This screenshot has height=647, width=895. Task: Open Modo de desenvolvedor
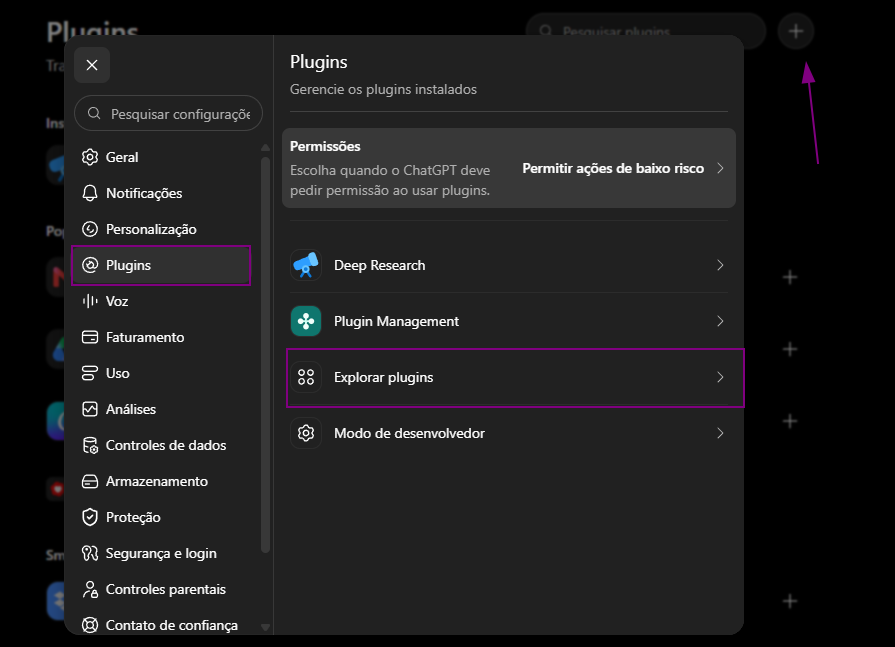(x=509, y=433)
